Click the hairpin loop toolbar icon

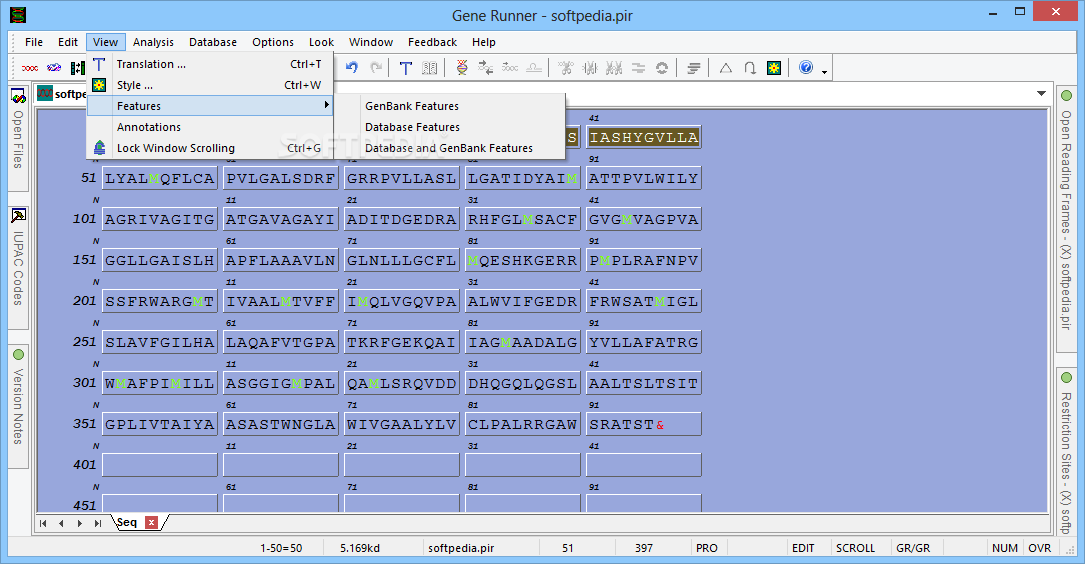click(x=749, y=68)
